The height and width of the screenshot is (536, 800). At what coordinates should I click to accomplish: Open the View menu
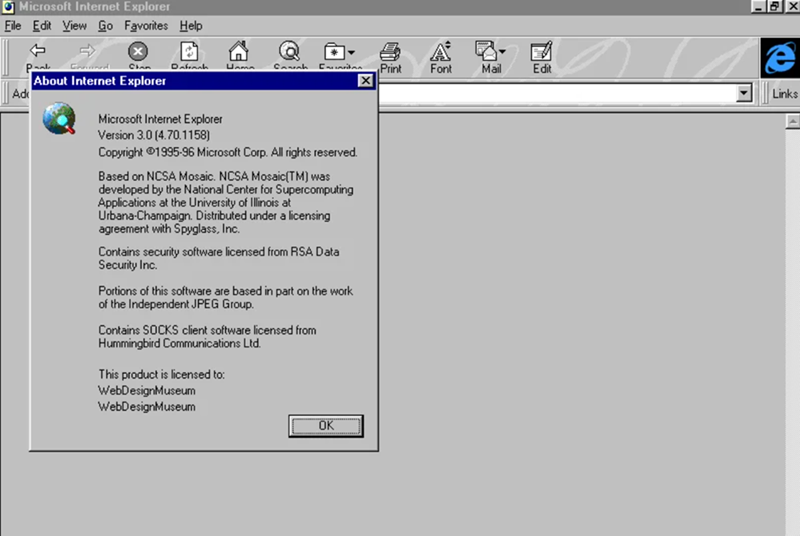click(74, 25)
